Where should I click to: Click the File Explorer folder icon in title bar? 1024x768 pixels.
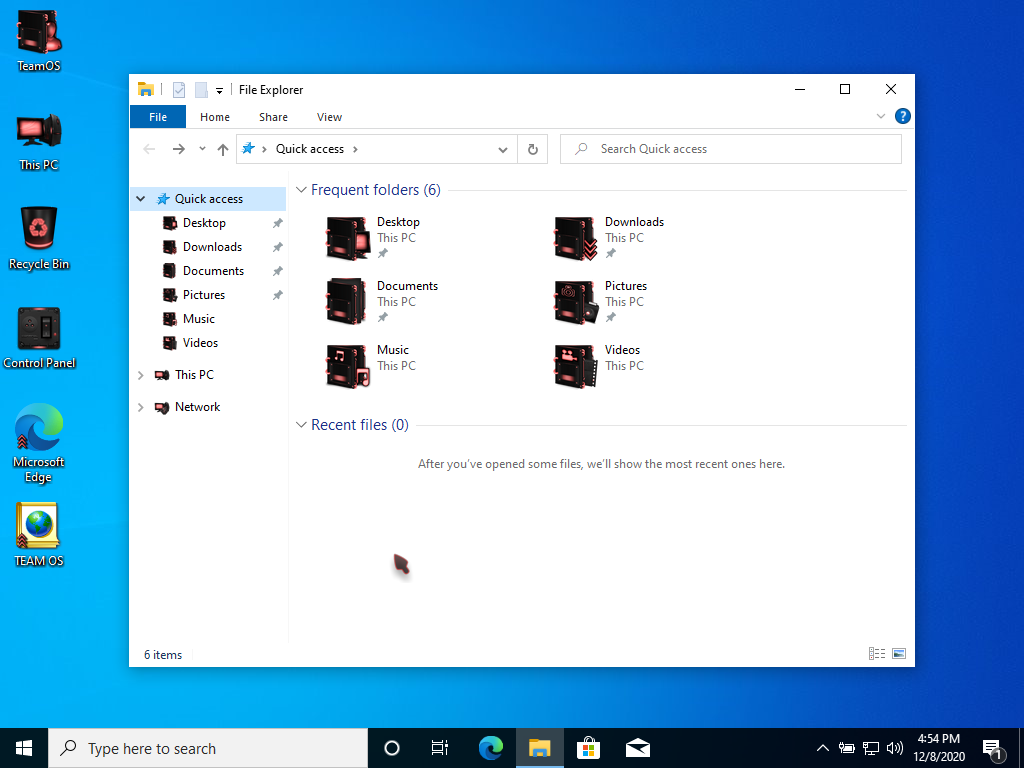(146, 89)
